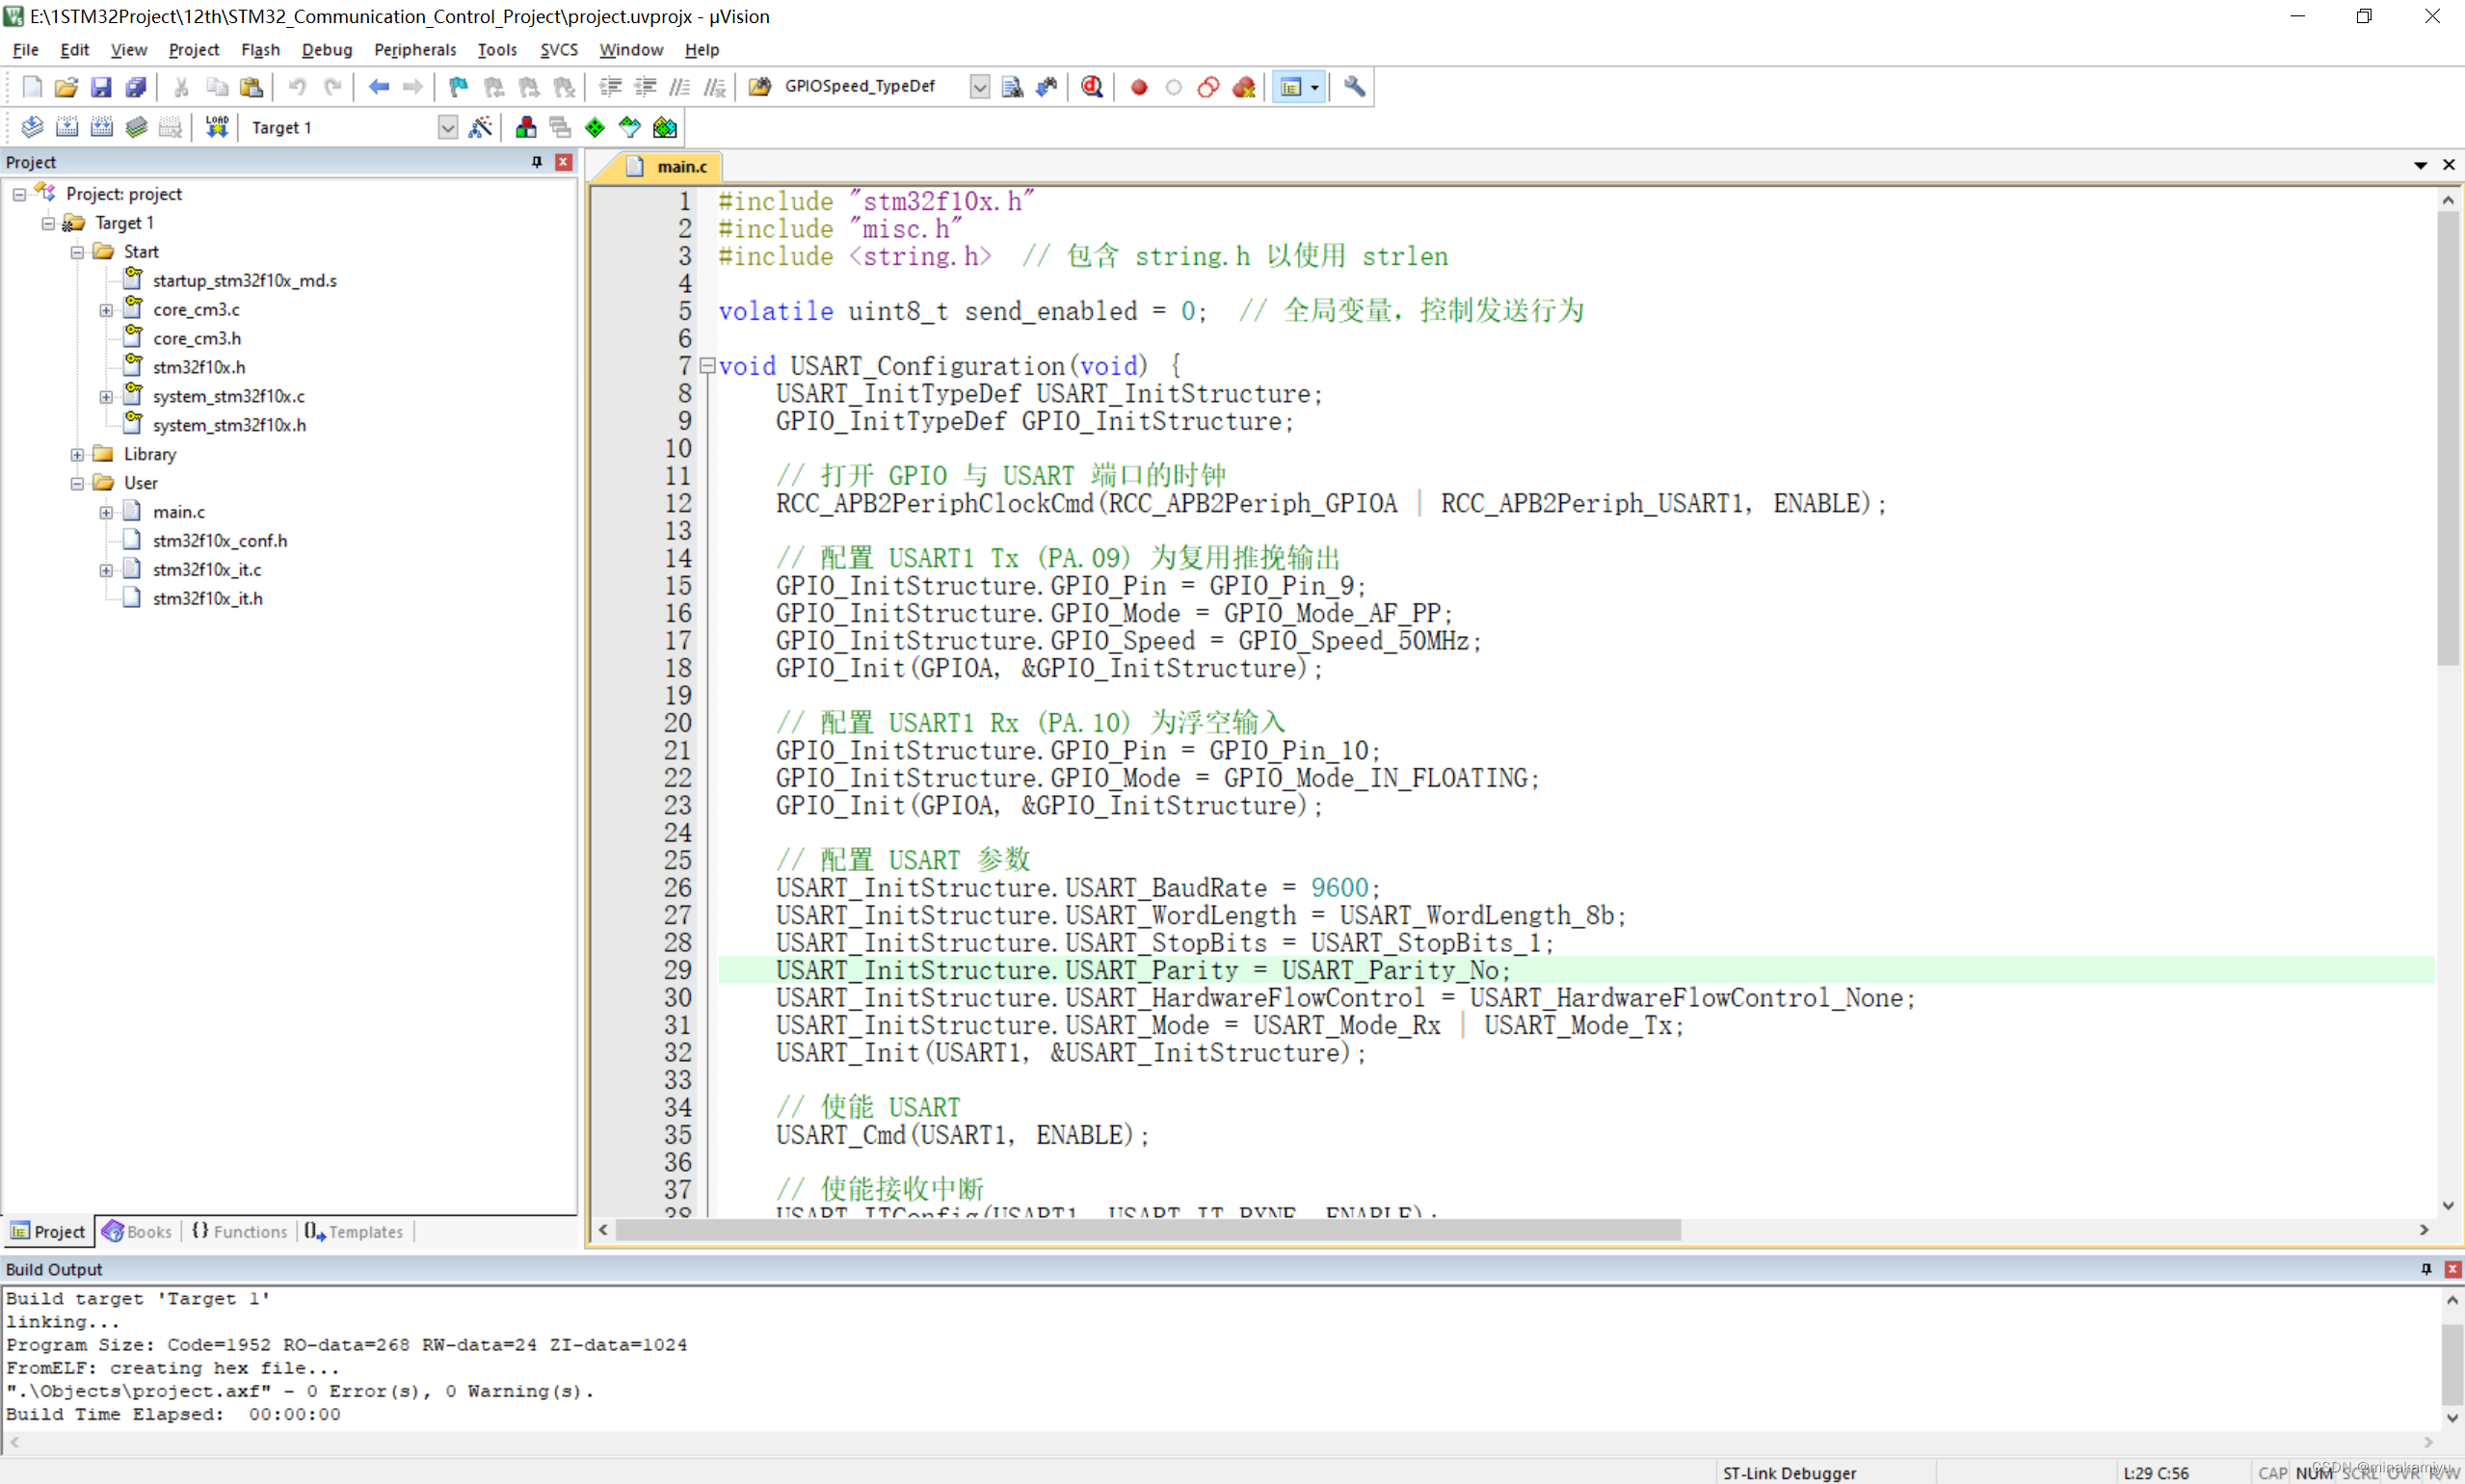This screenshot has height=1484, width=2465.
Task: Collapse the Start folder
Action: point(77,252)
